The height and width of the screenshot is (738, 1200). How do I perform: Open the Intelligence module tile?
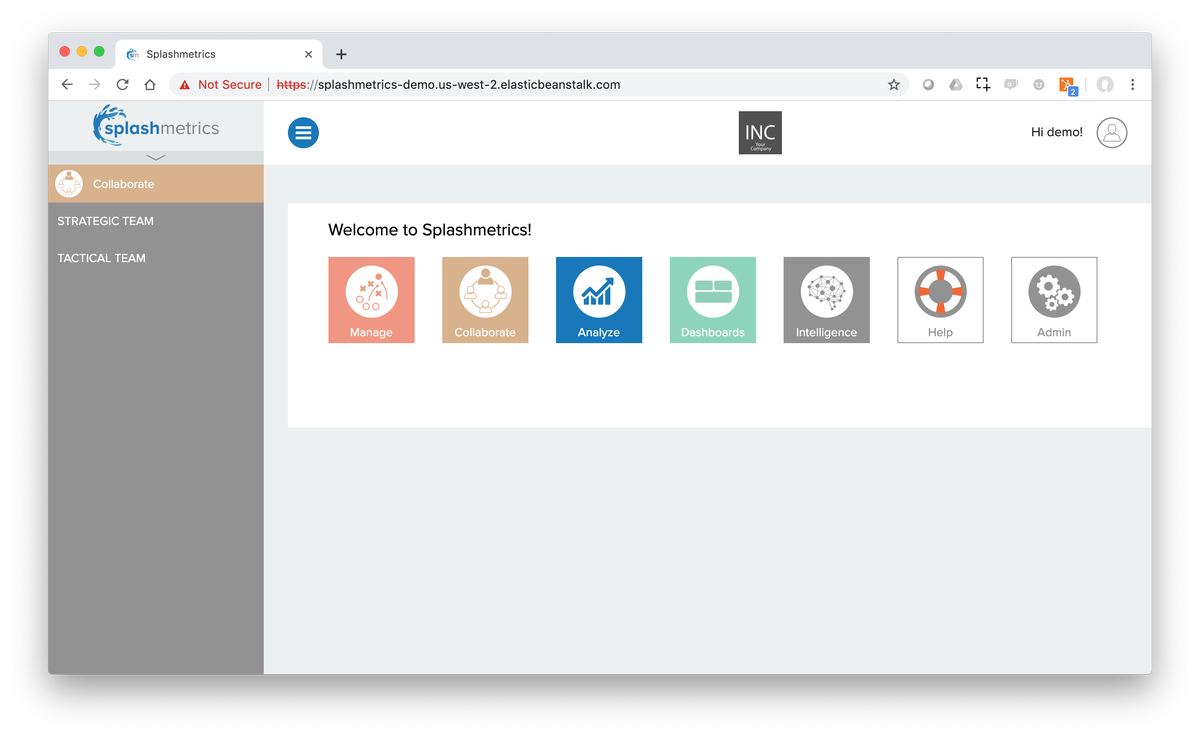tap(826, 300)
